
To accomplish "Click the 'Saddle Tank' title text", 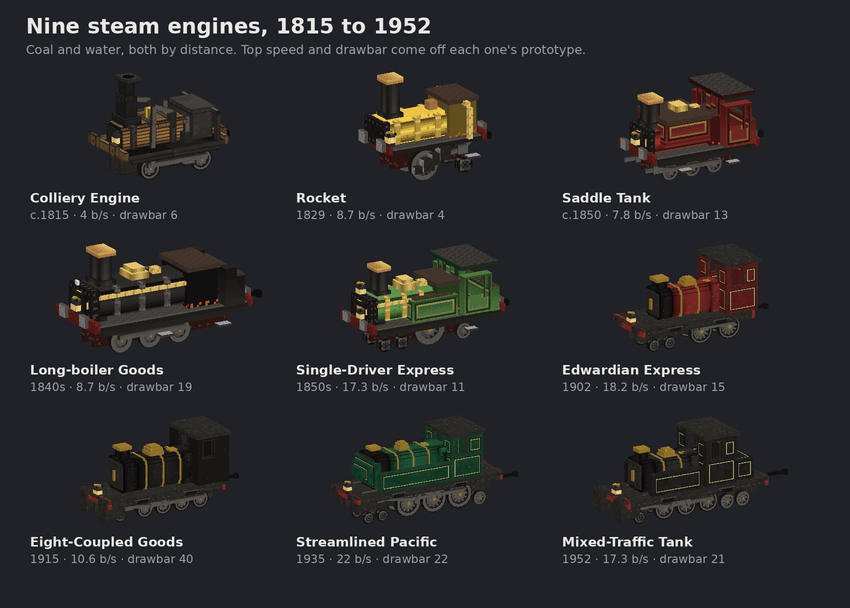I will pos(606,198).
